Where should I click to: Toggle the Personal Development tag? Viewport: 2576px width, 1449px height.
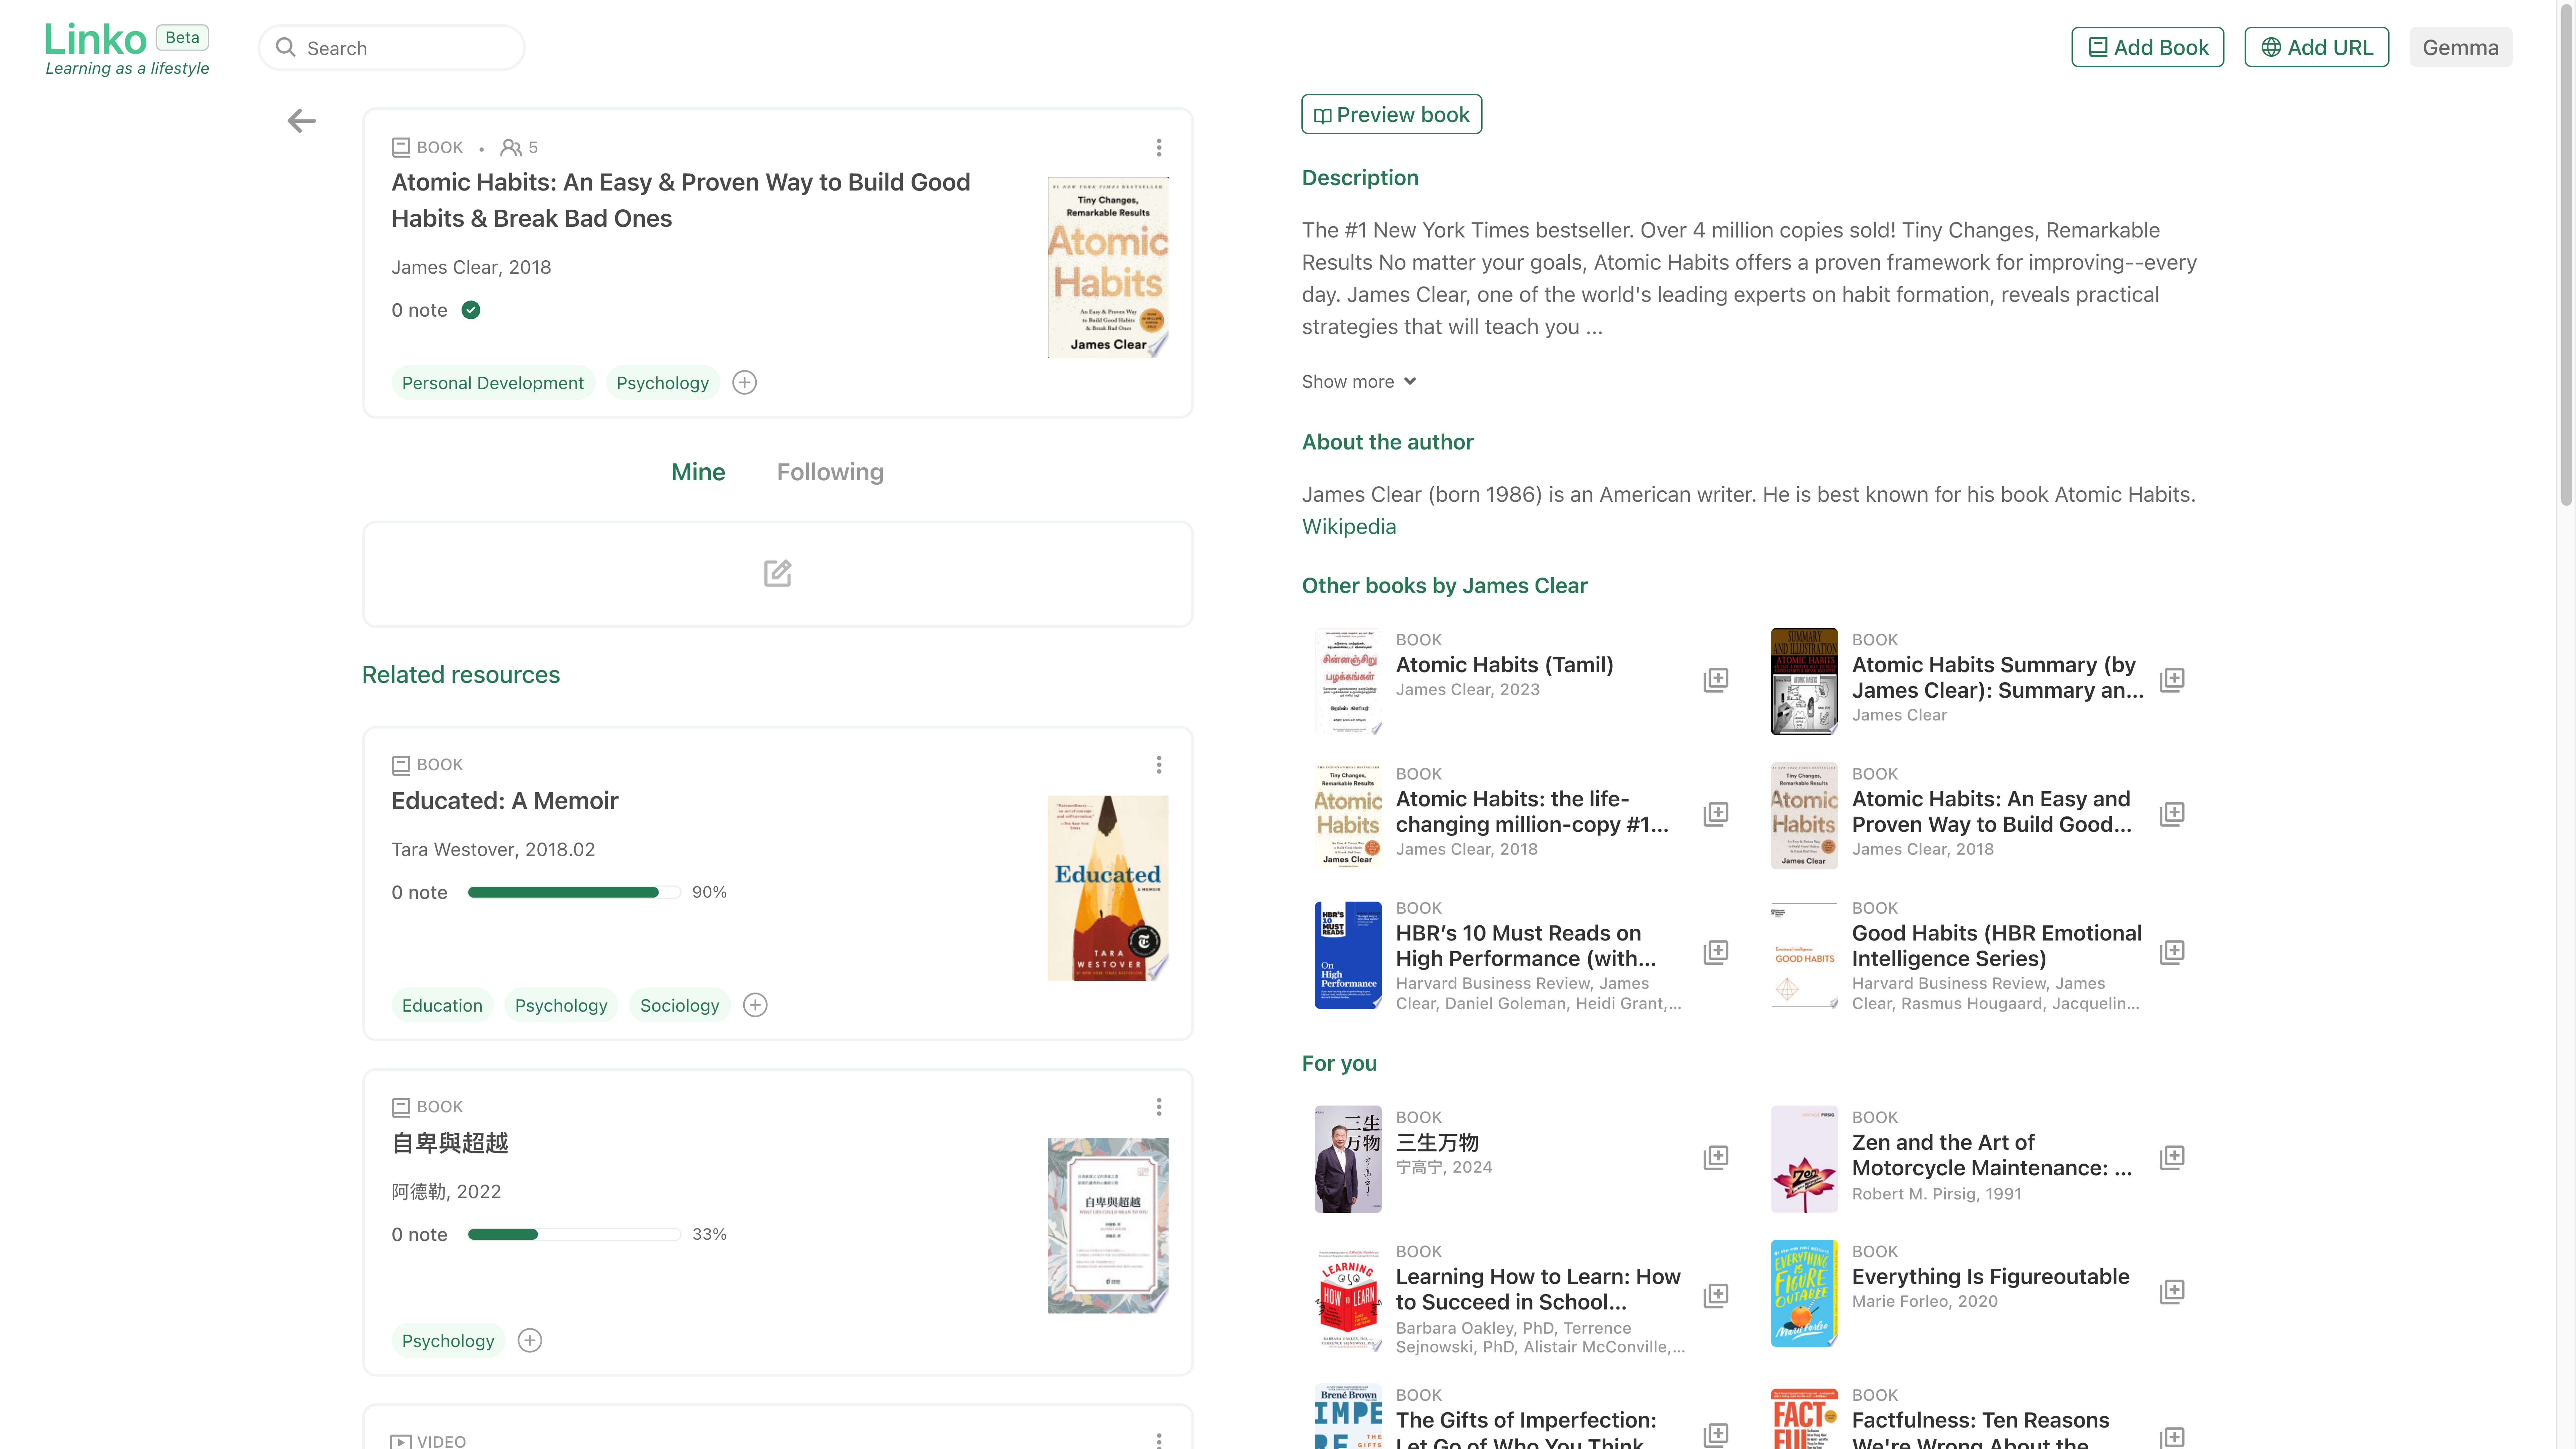pyautogui.click(x=492, y=383)
